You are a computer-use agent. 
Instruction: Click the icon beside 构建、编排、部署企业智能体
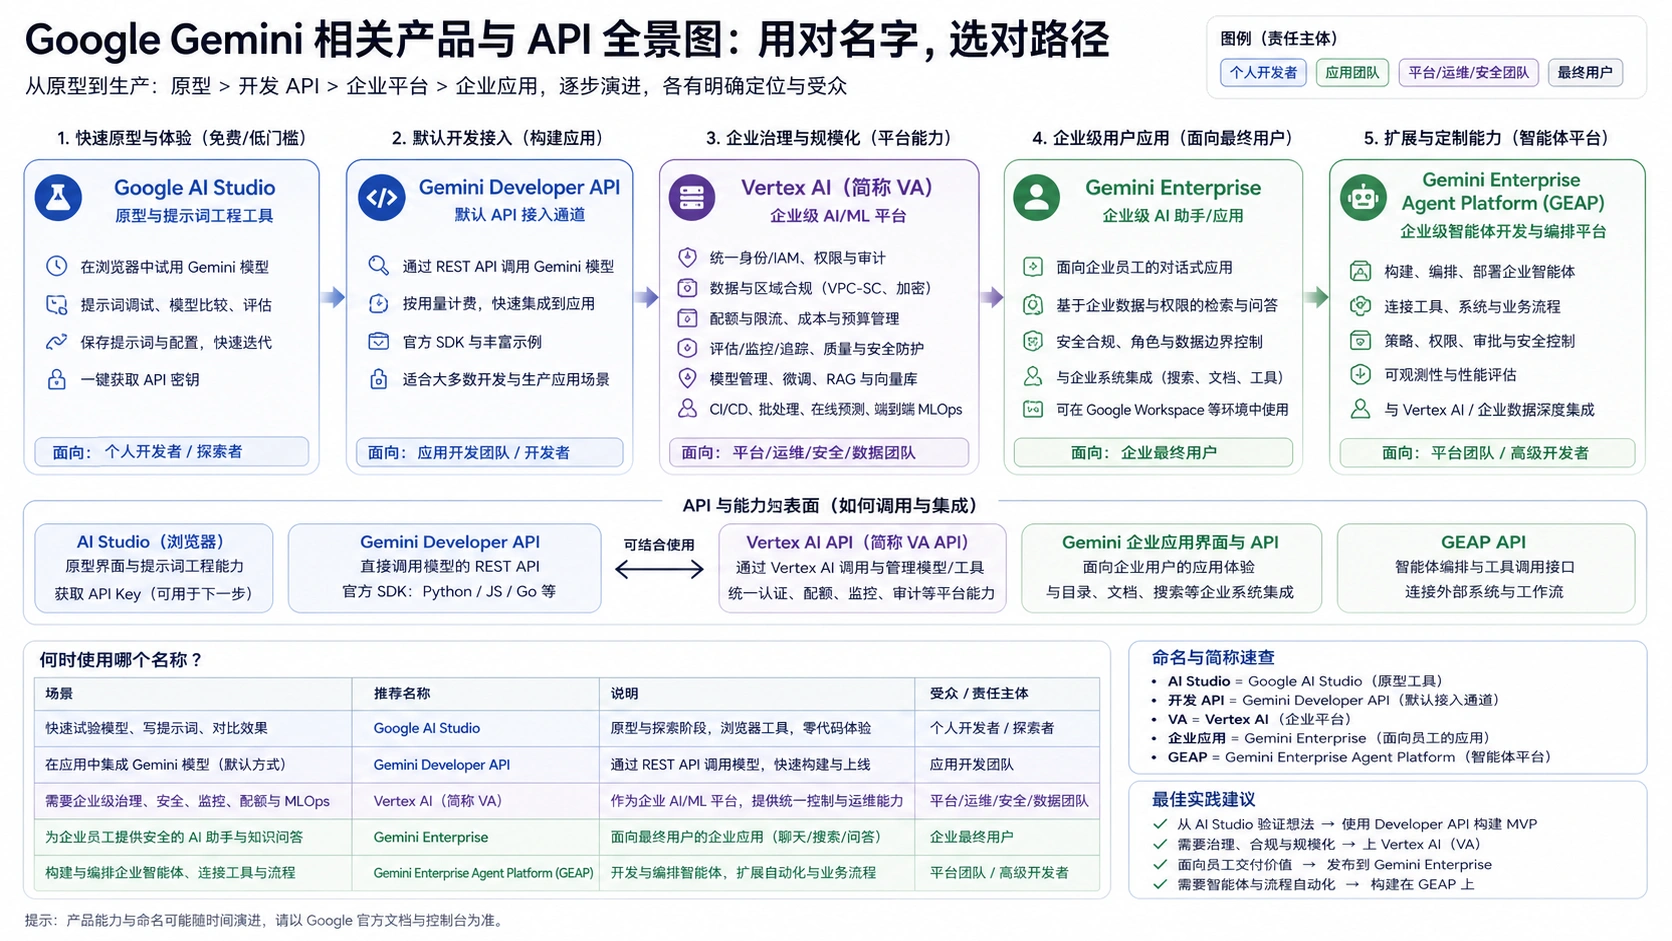pos(1360,271)
